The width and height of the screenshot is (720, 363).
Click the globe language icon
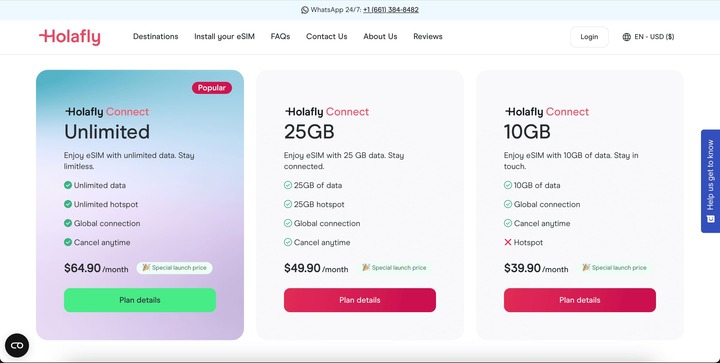tap(626, 37)
